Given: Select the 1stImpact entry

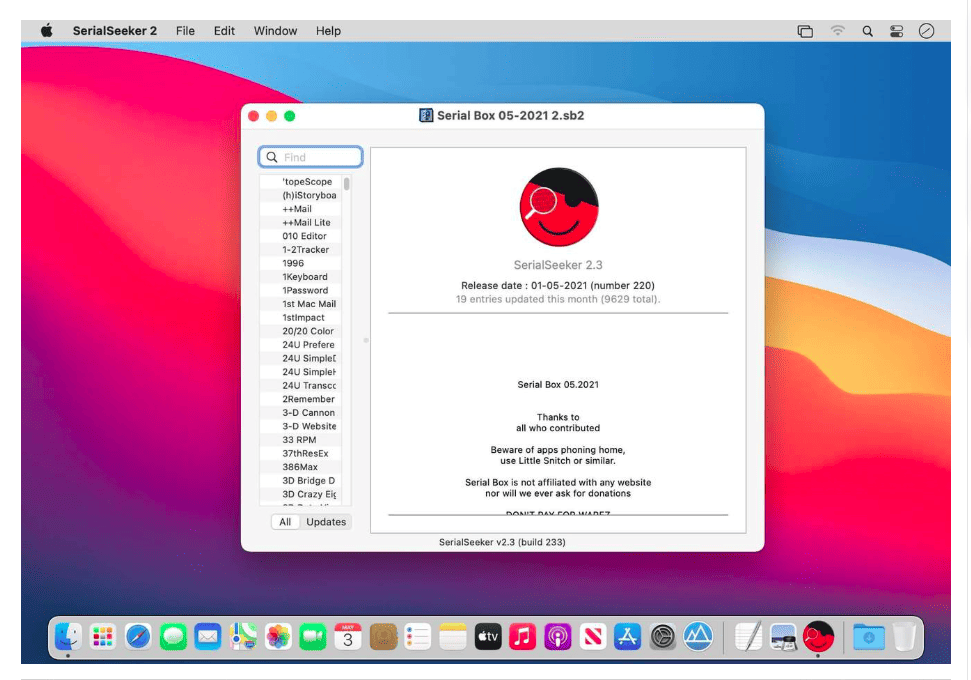Looking at the screenshot, I should (x=300, y=318).
